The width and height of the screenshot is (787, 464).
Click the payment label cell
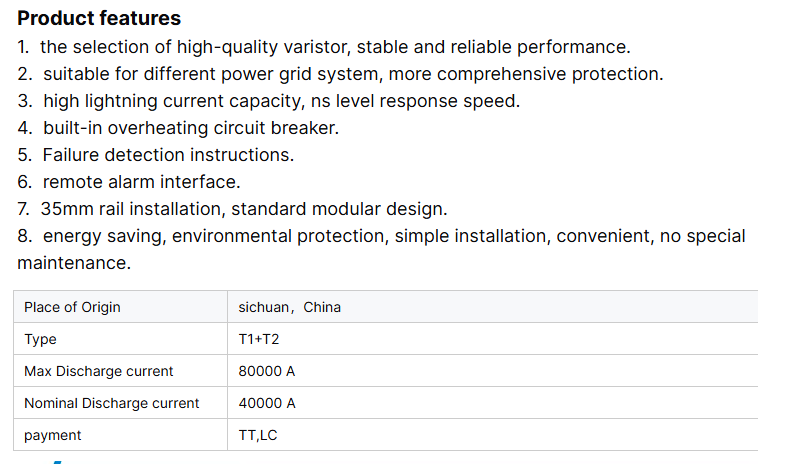53,435
